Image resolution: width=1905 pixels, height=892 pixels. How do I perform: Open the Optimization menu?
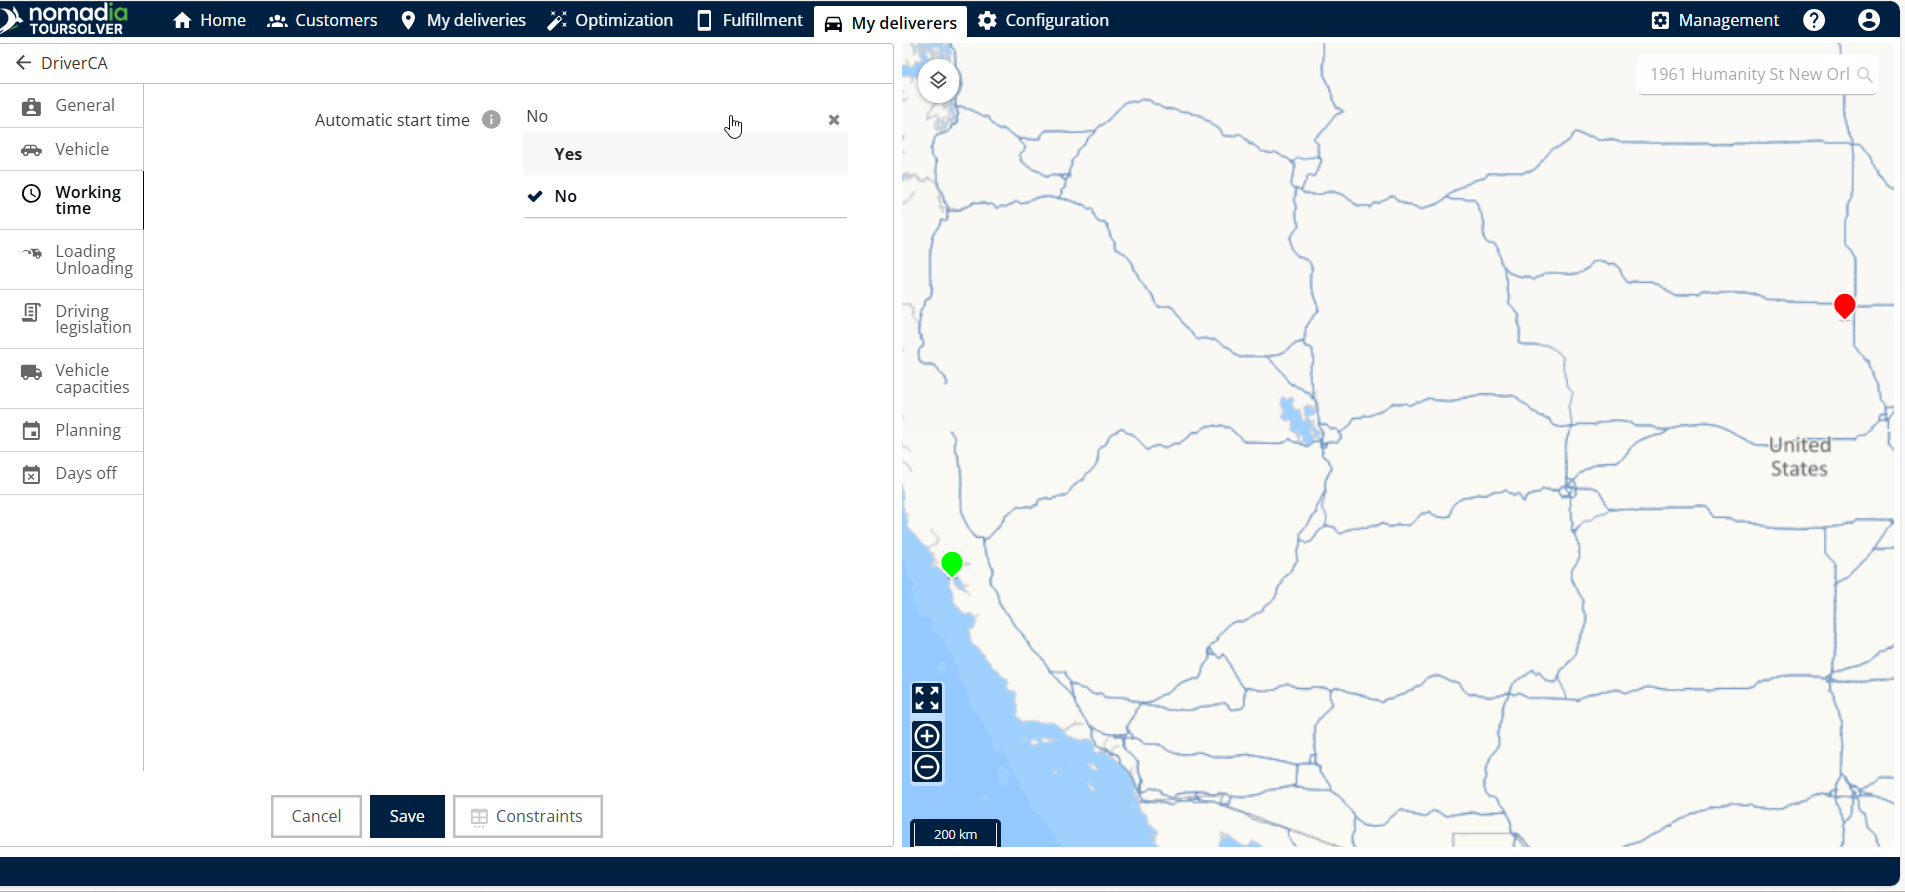coord(610,20)
